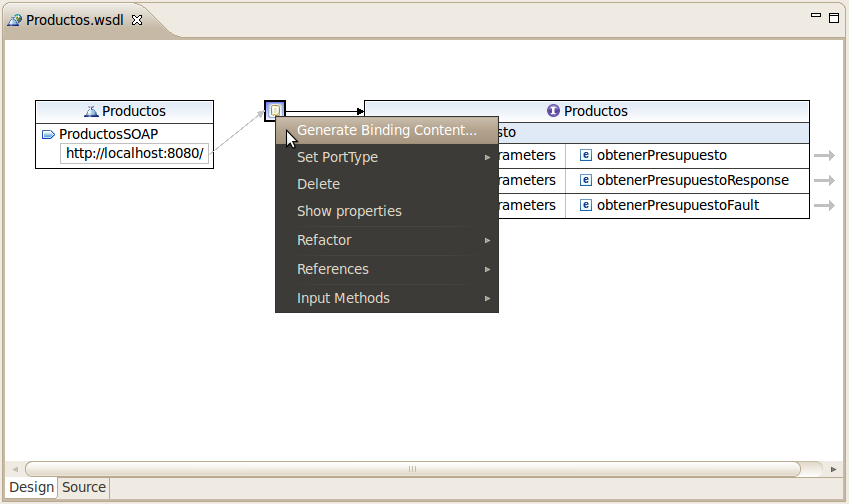Screen dimensions: 849x504
Task: Select the binding icon between service and port type
Action: click(275, 111)
